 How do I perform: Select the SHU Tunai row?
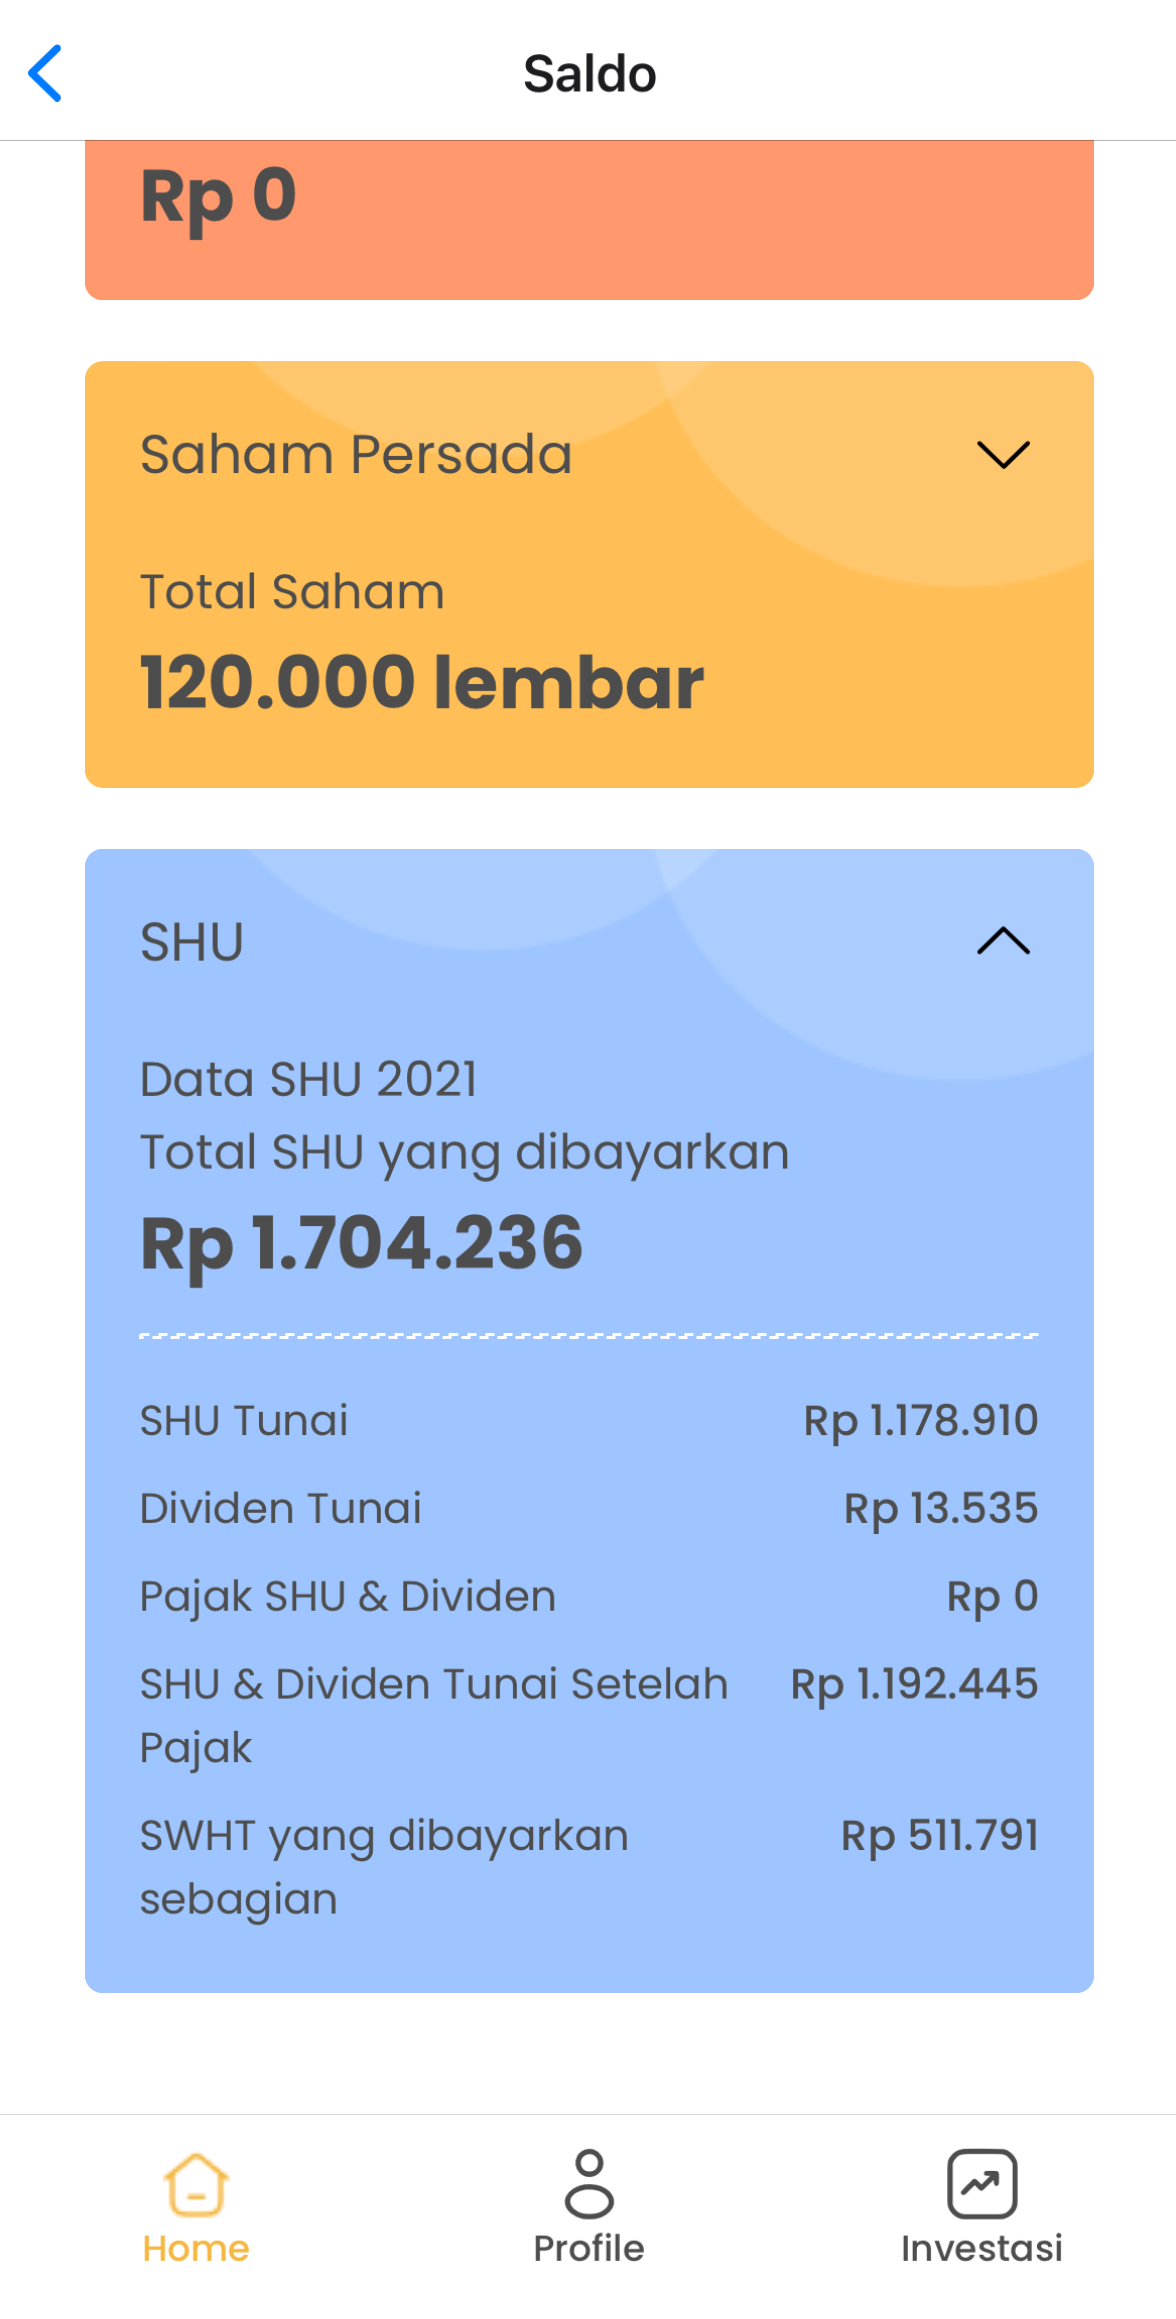(x=589, y=1421)
